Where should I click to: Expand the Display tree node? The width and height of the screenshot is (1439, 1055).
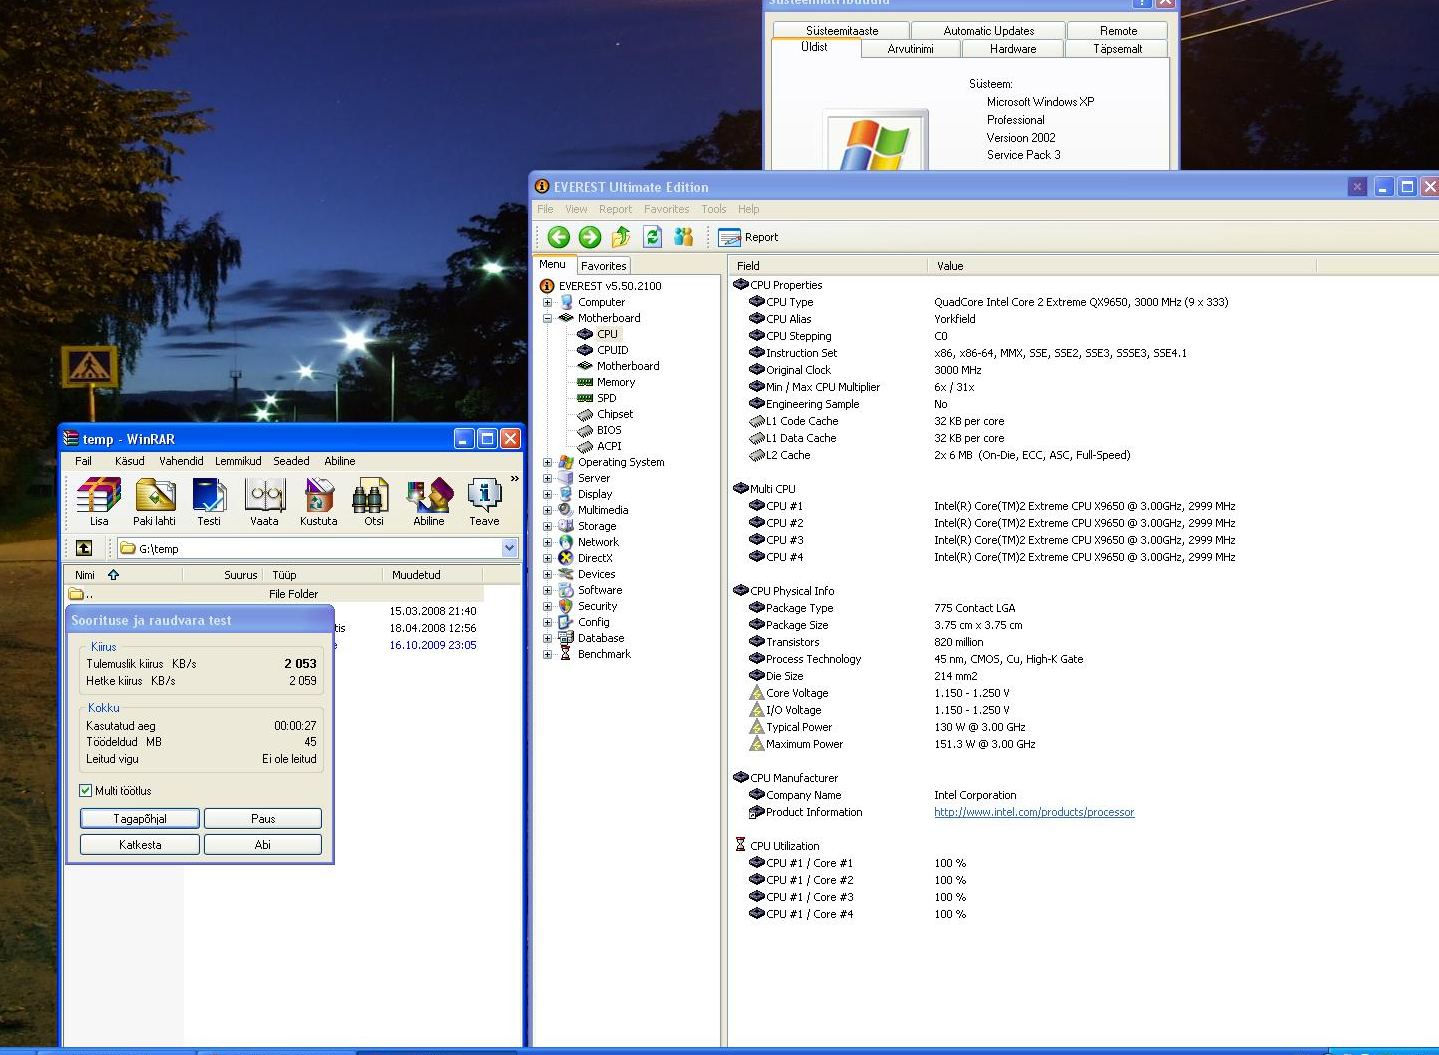547,494
